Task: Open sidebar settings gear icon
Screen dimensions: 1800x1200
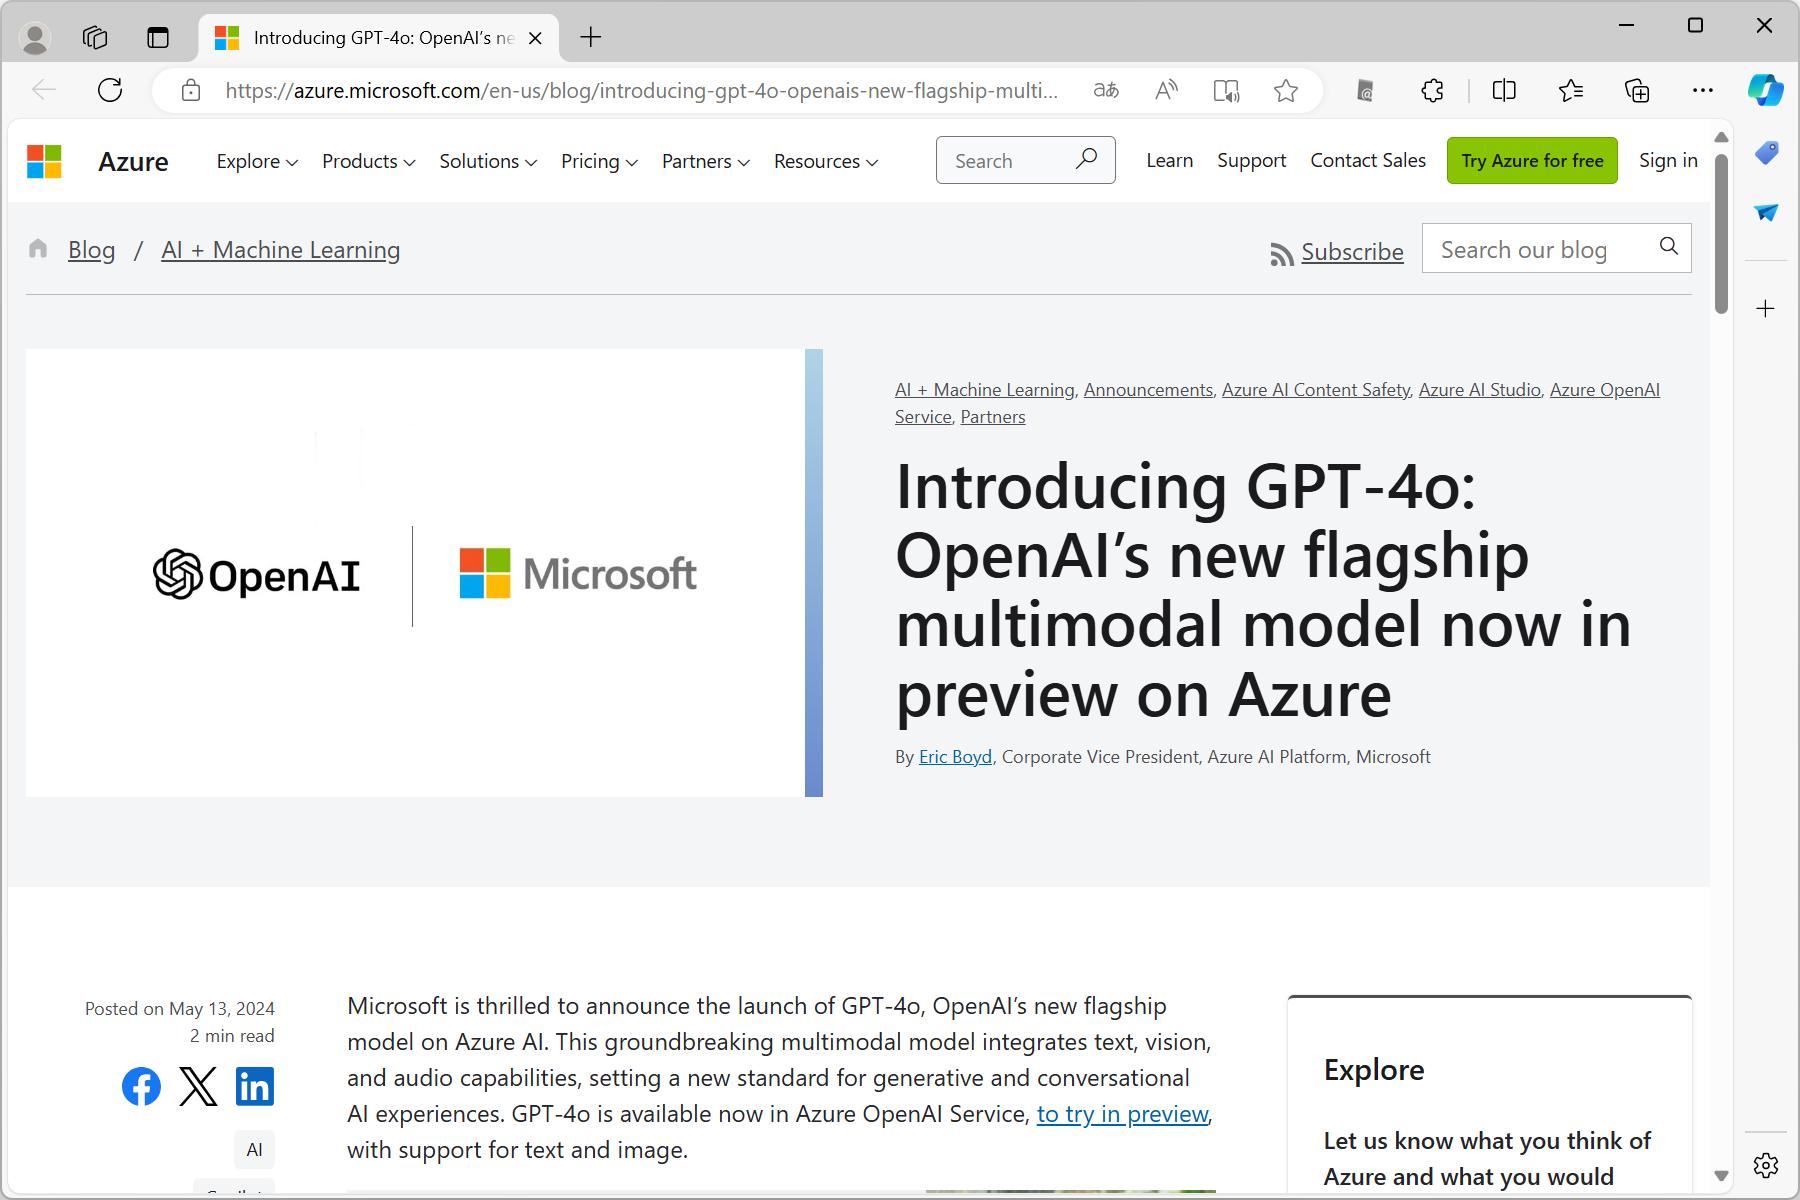Action: tap(1766, 1165)
